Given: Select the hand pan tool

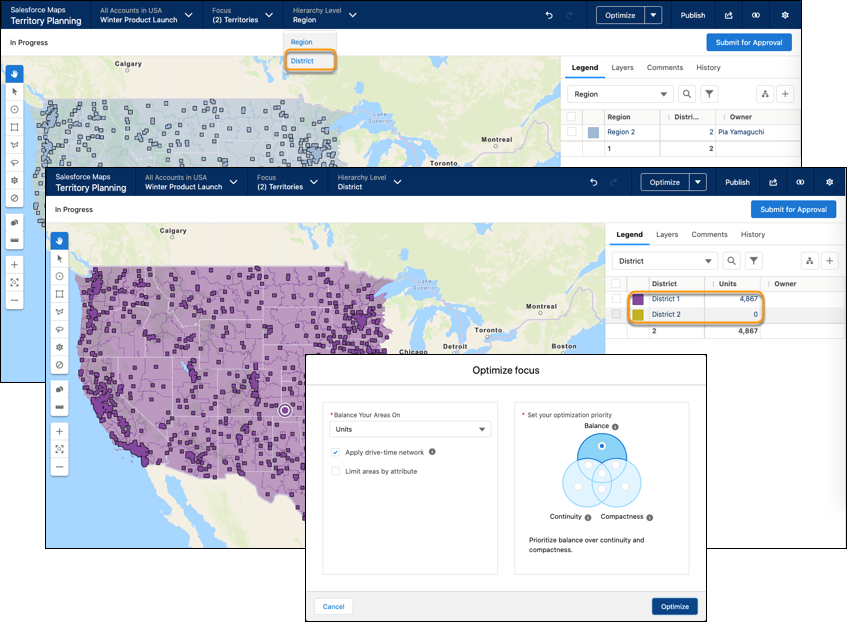Looking at the screenshot, I should 59,240.
